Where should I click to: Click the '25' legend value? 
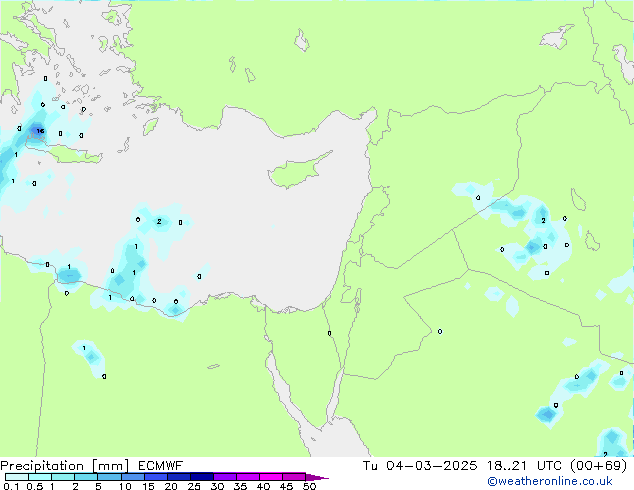194,486
